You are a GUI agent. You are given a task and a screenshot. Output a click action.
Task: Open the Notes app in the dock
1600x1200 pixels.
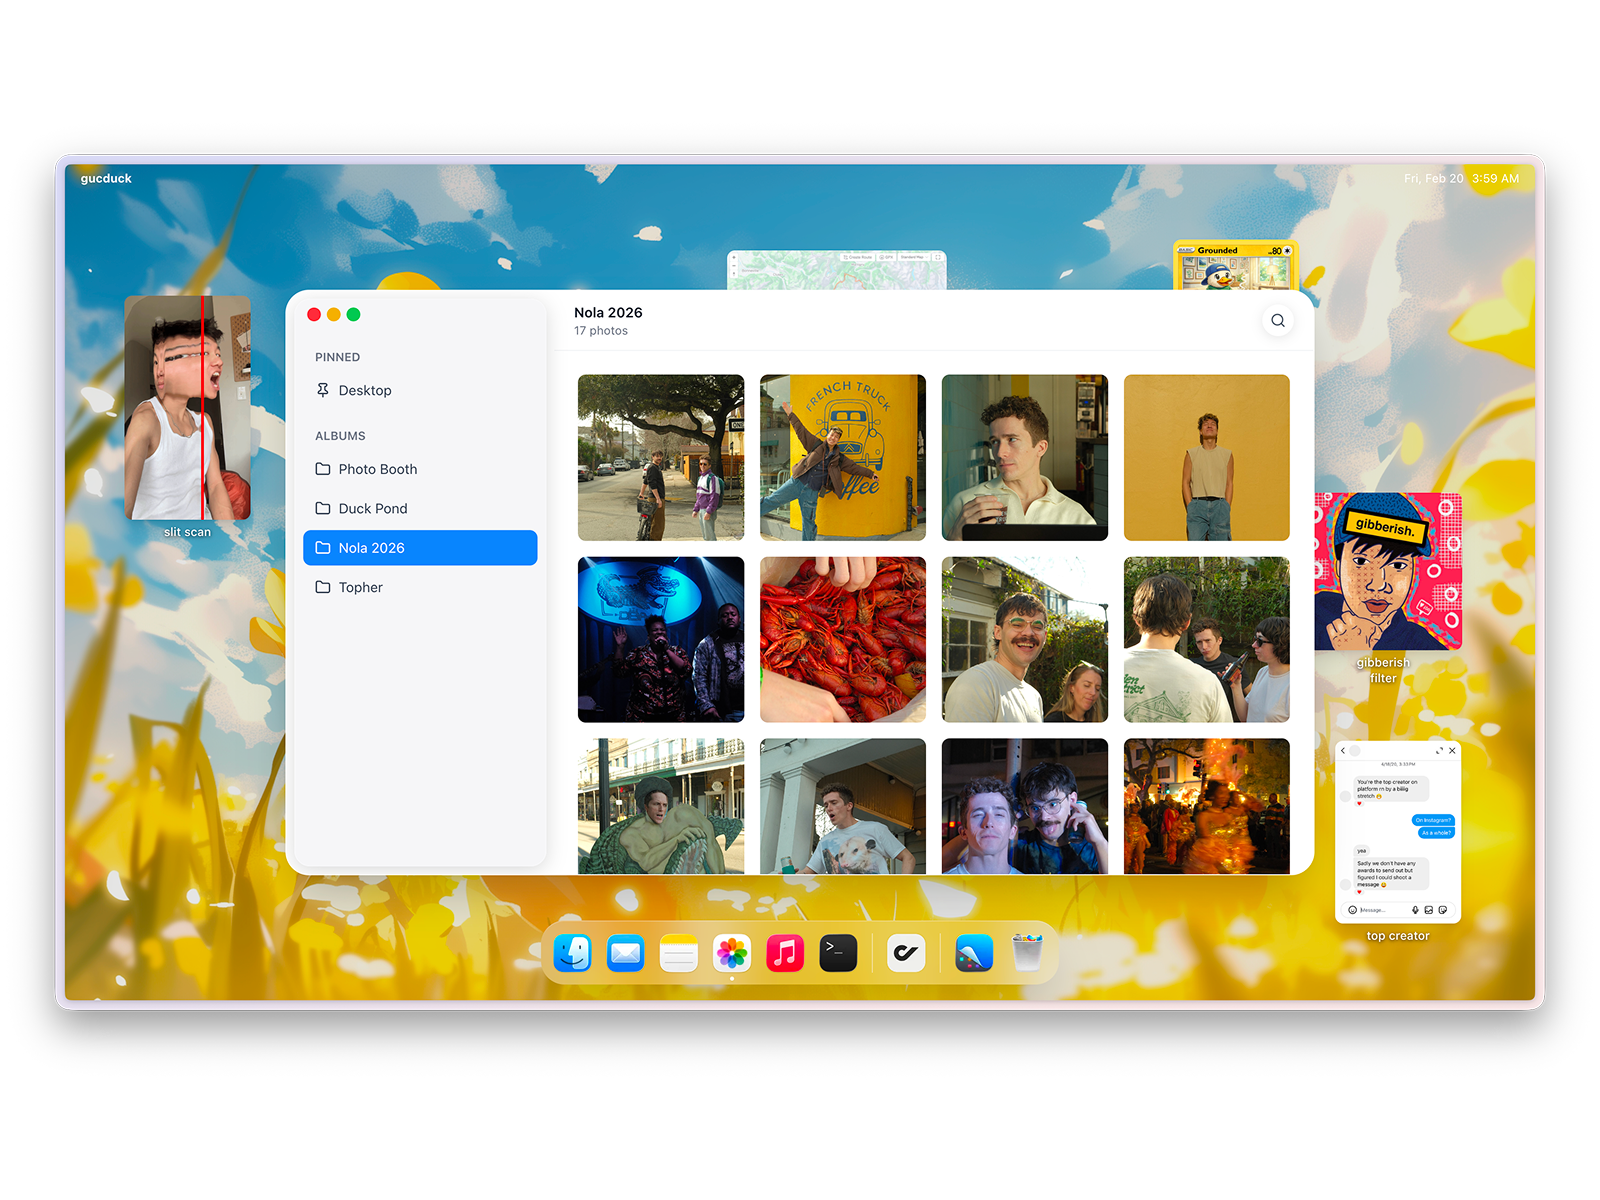coord(679,953)
